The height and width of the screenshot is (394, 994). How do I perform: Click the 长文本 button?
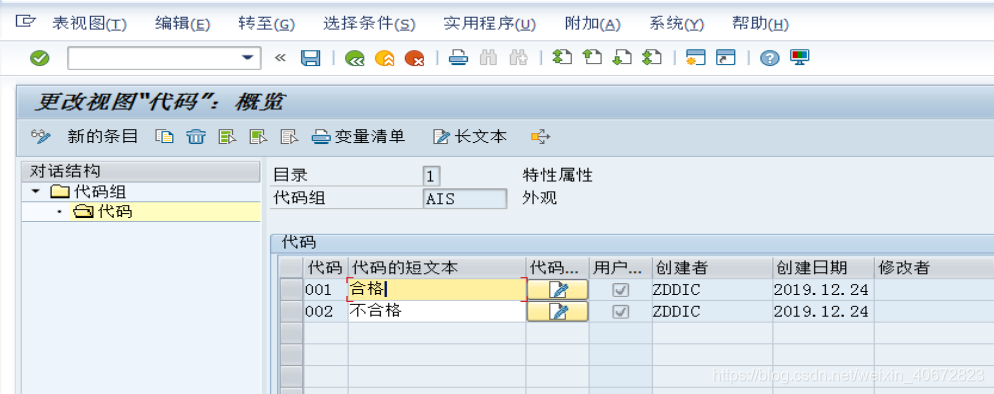[470, 136]
